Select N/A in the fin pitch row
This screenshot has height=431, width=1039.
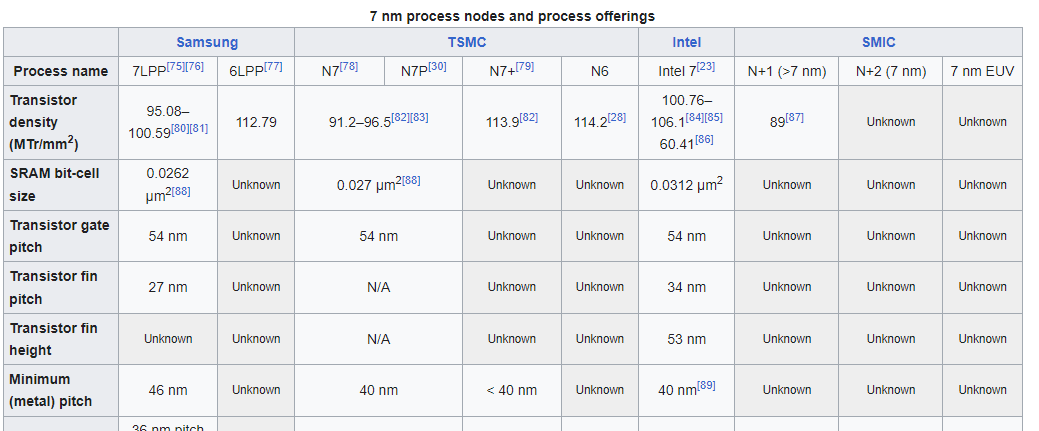[378, 287]
